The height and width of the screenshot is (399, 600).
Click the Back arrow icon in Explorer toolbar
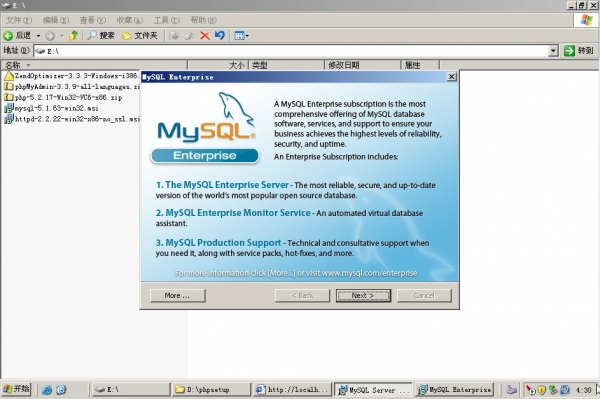pyautogui.click(x=8, y=36)
